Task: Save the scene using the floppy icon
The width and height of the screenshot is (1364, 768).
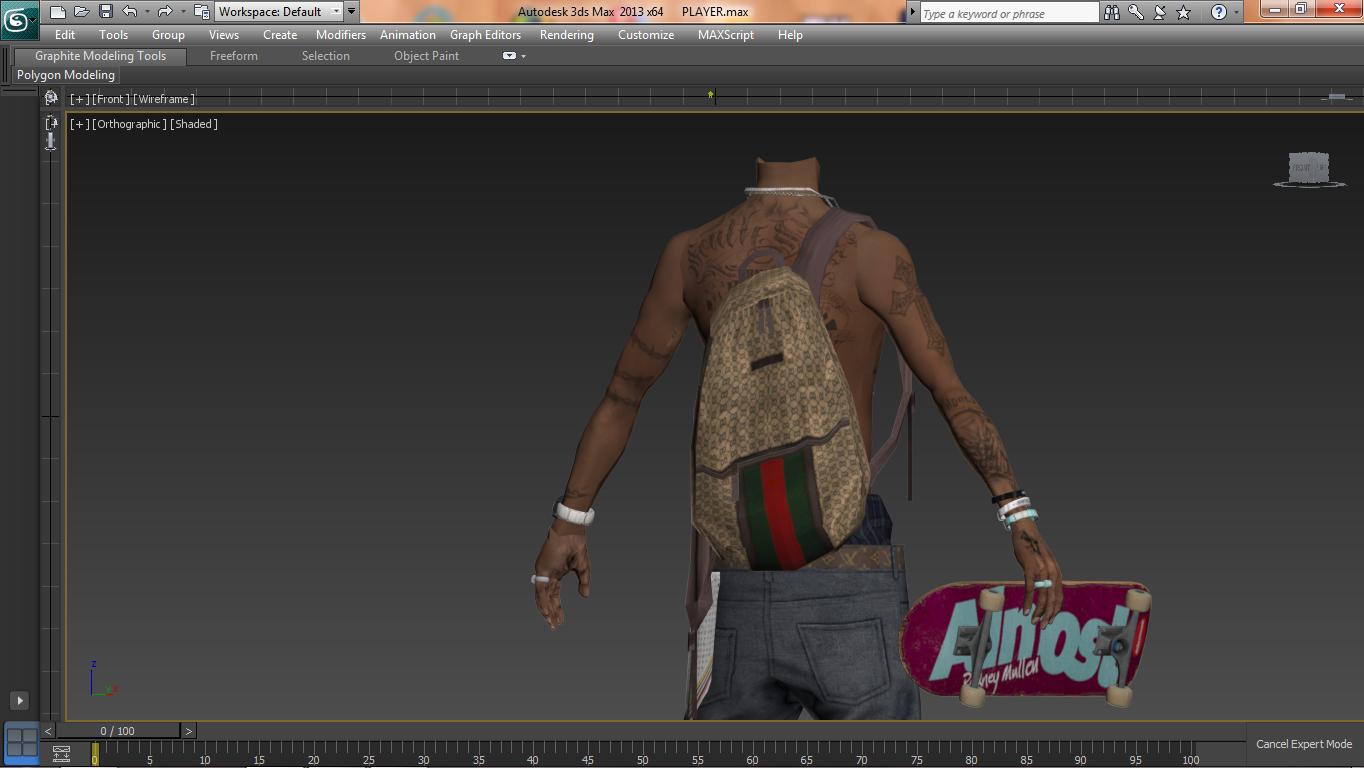Action: click(x=106, y=12)
